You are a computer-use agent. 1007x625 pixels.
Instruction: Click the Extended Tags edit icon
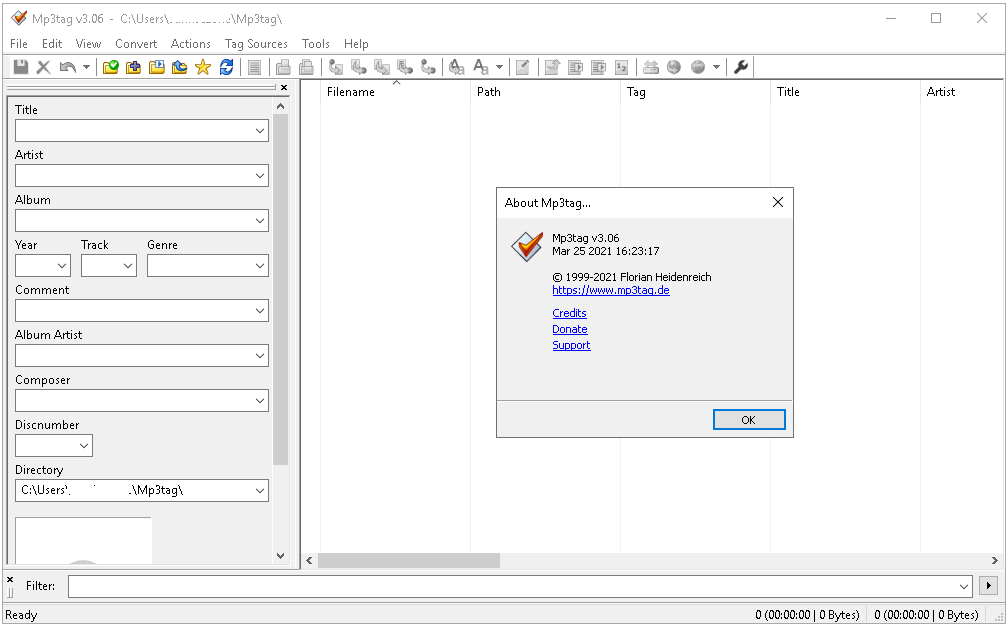pos(523,67)
